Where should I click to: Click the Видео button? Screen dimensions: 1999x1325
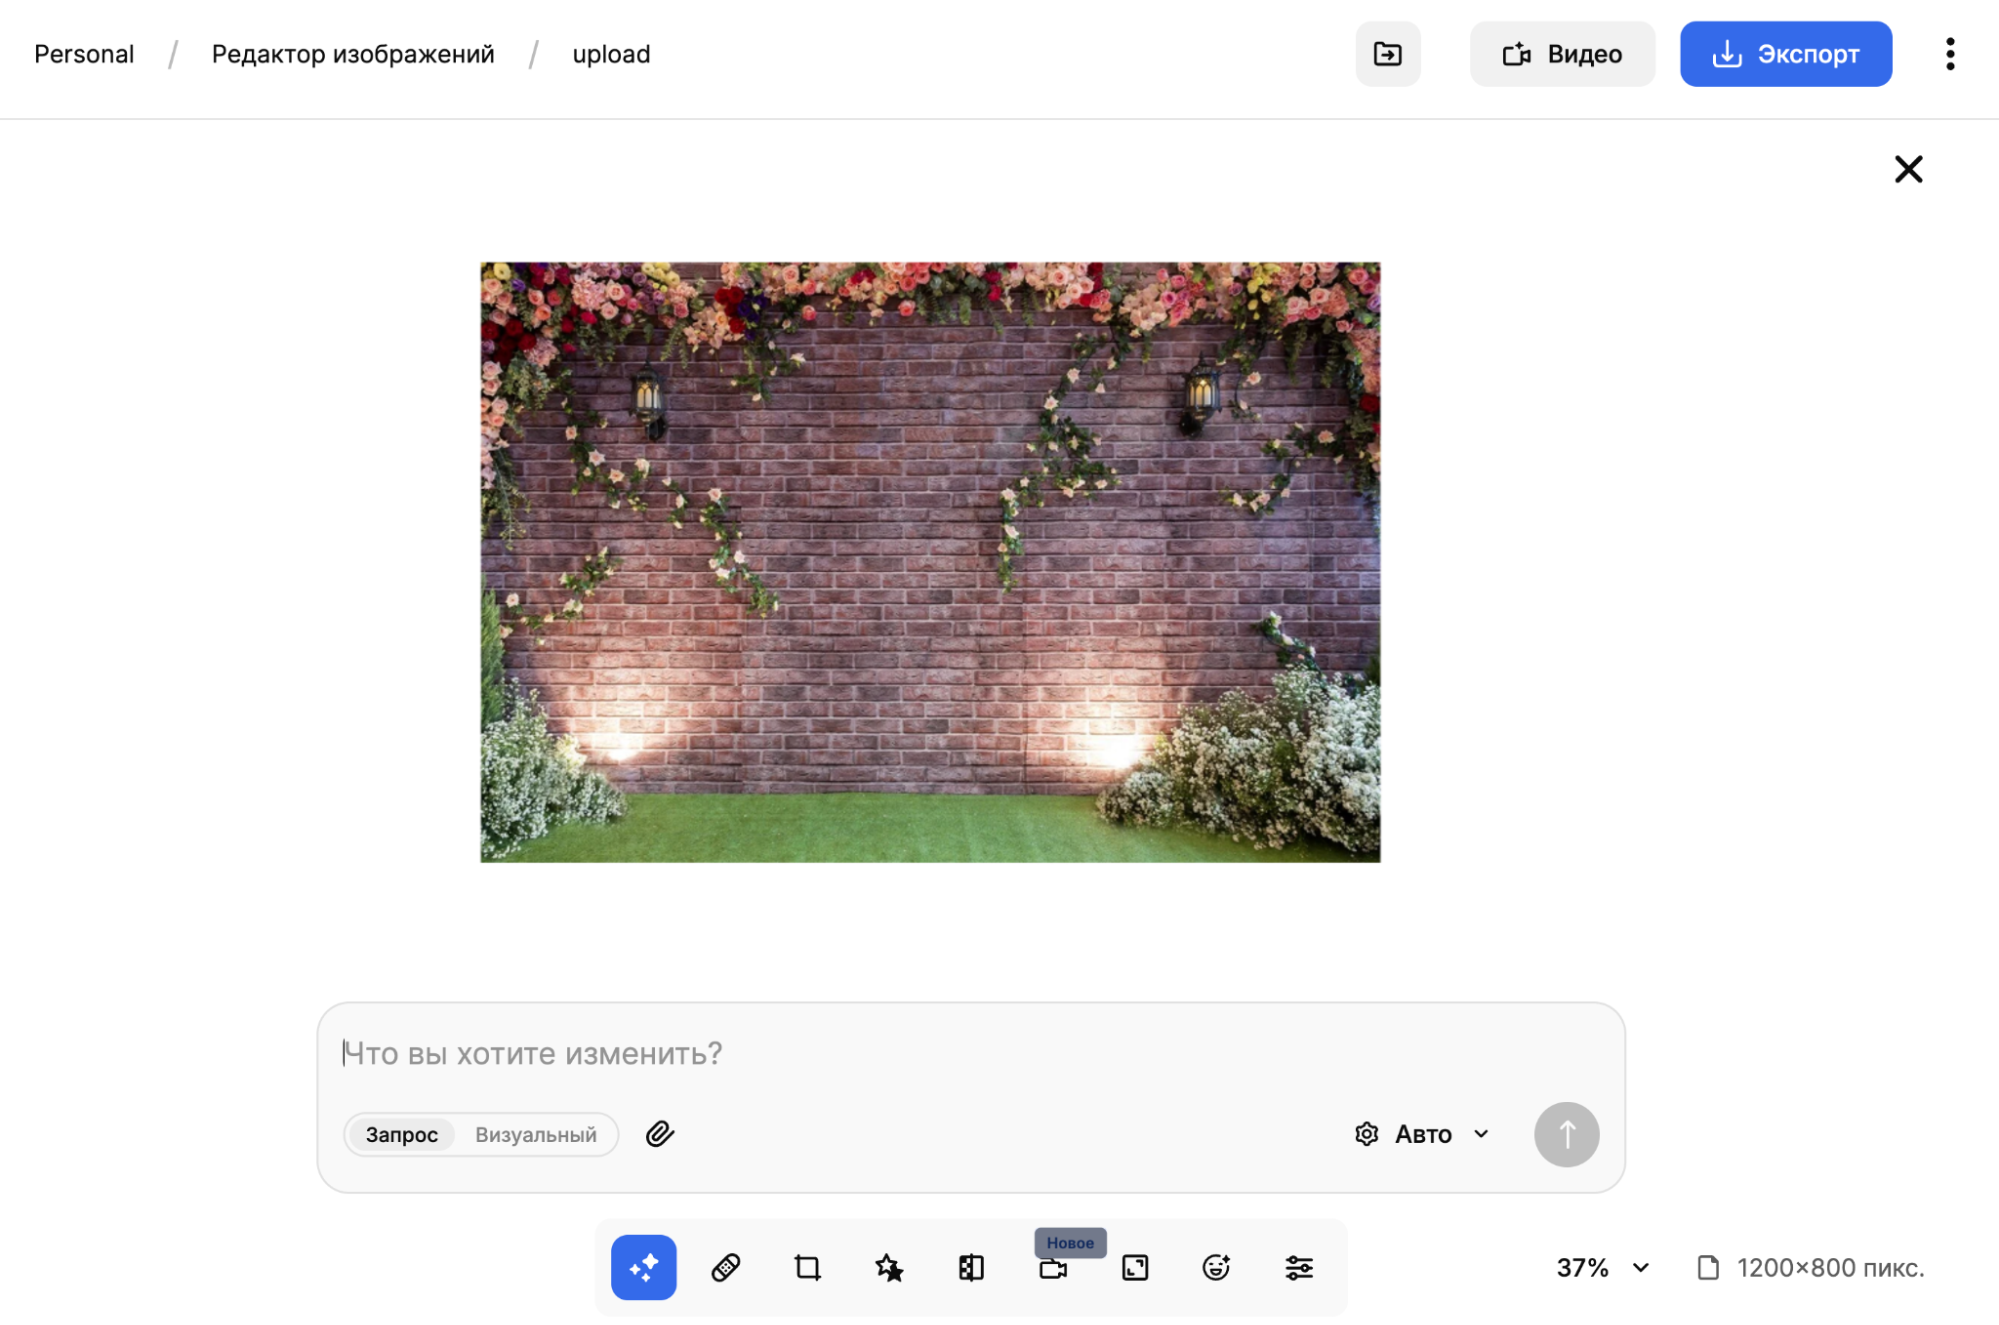(1561, 54)
